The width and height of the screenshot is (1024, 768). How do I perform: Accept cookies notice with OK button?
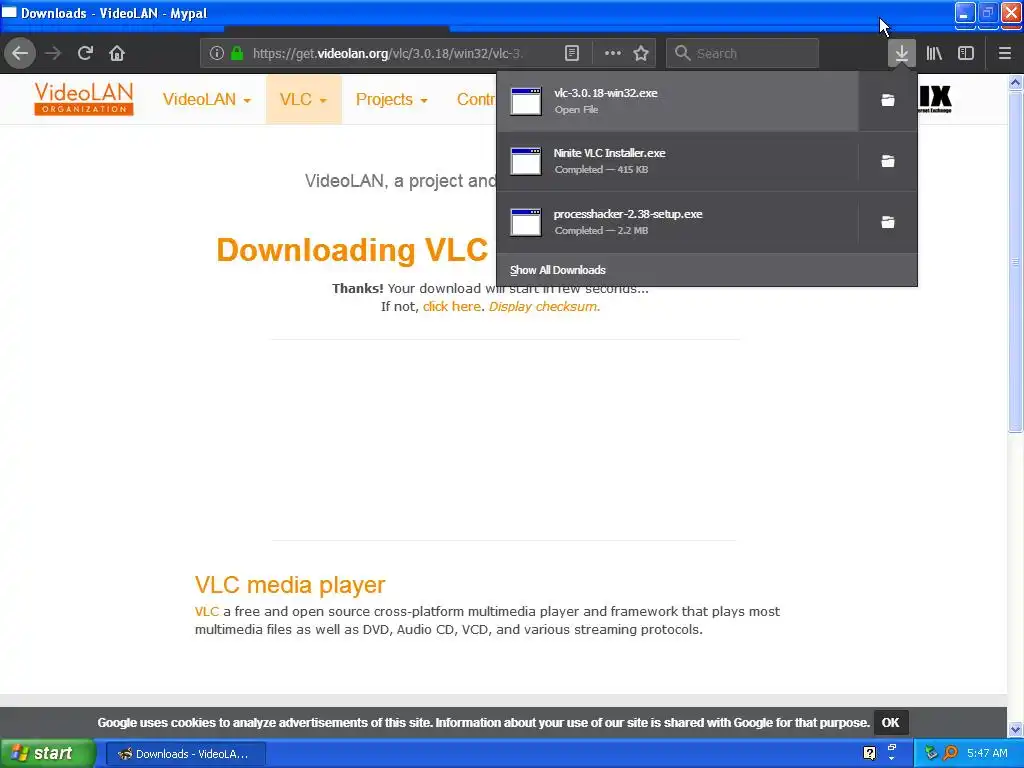tap(890, 722)
